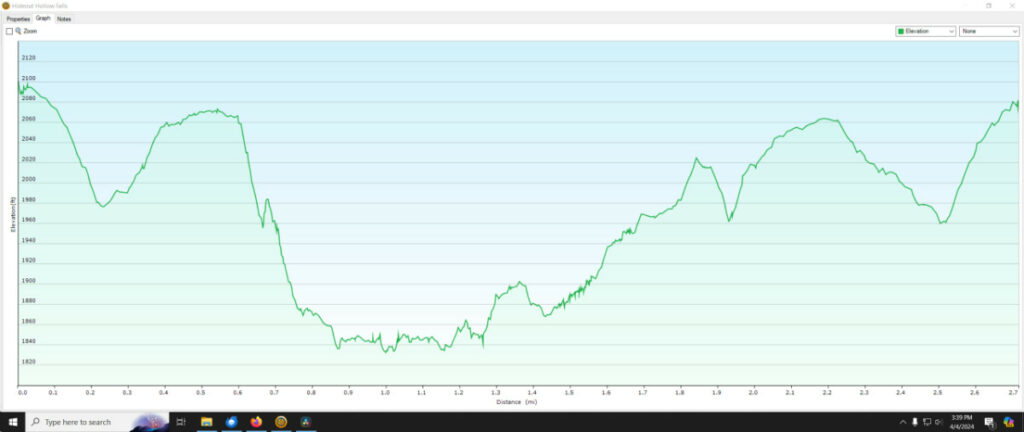
Task: Click the 0.0 distance axis label
Action: tap(23, 393)
